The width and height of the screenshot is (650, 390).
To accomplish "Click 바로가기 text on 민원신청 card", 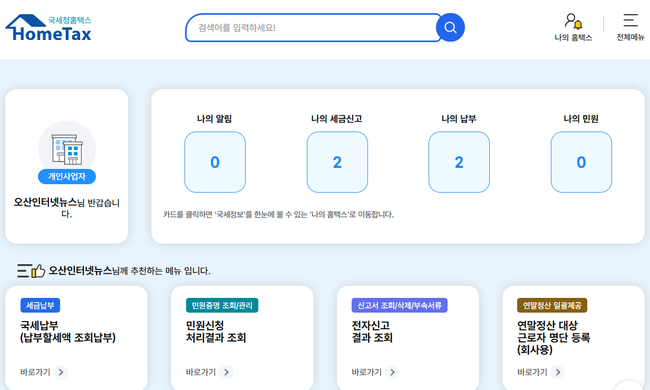I will (x=201, y=372).
